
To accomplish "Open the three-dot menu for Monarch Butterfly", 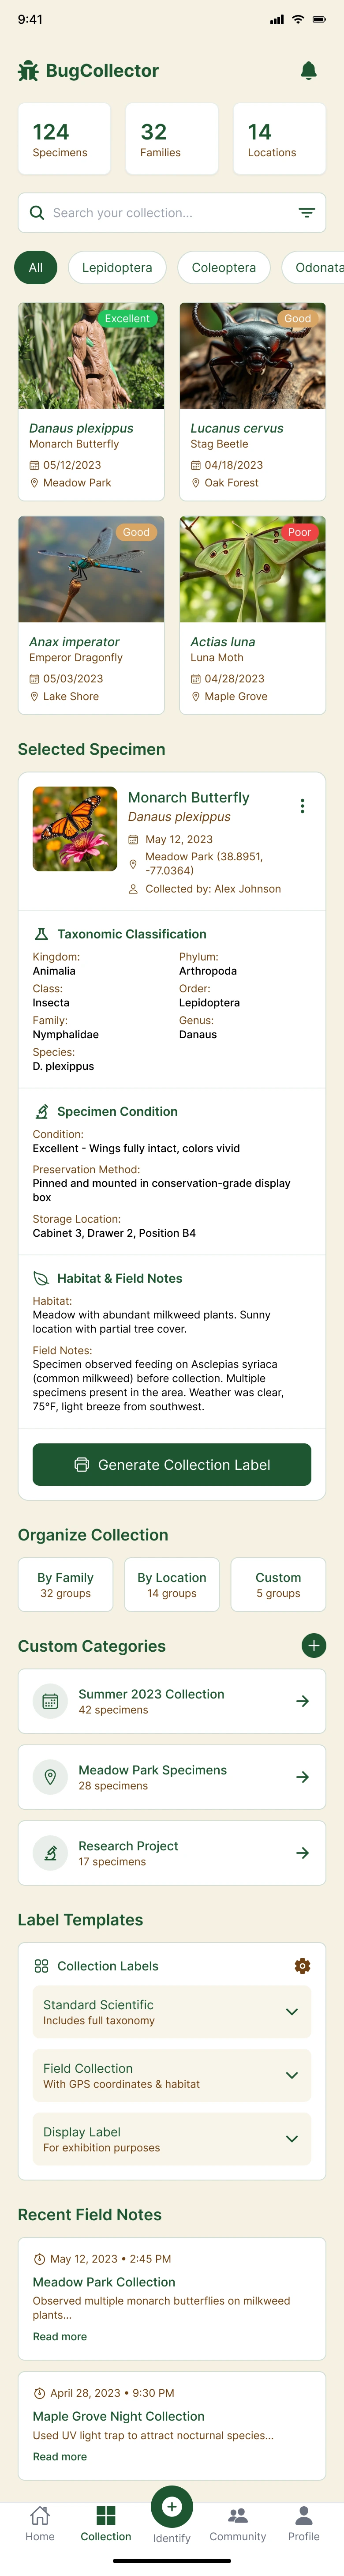I will pyautogui.click(x=302, y=806).
